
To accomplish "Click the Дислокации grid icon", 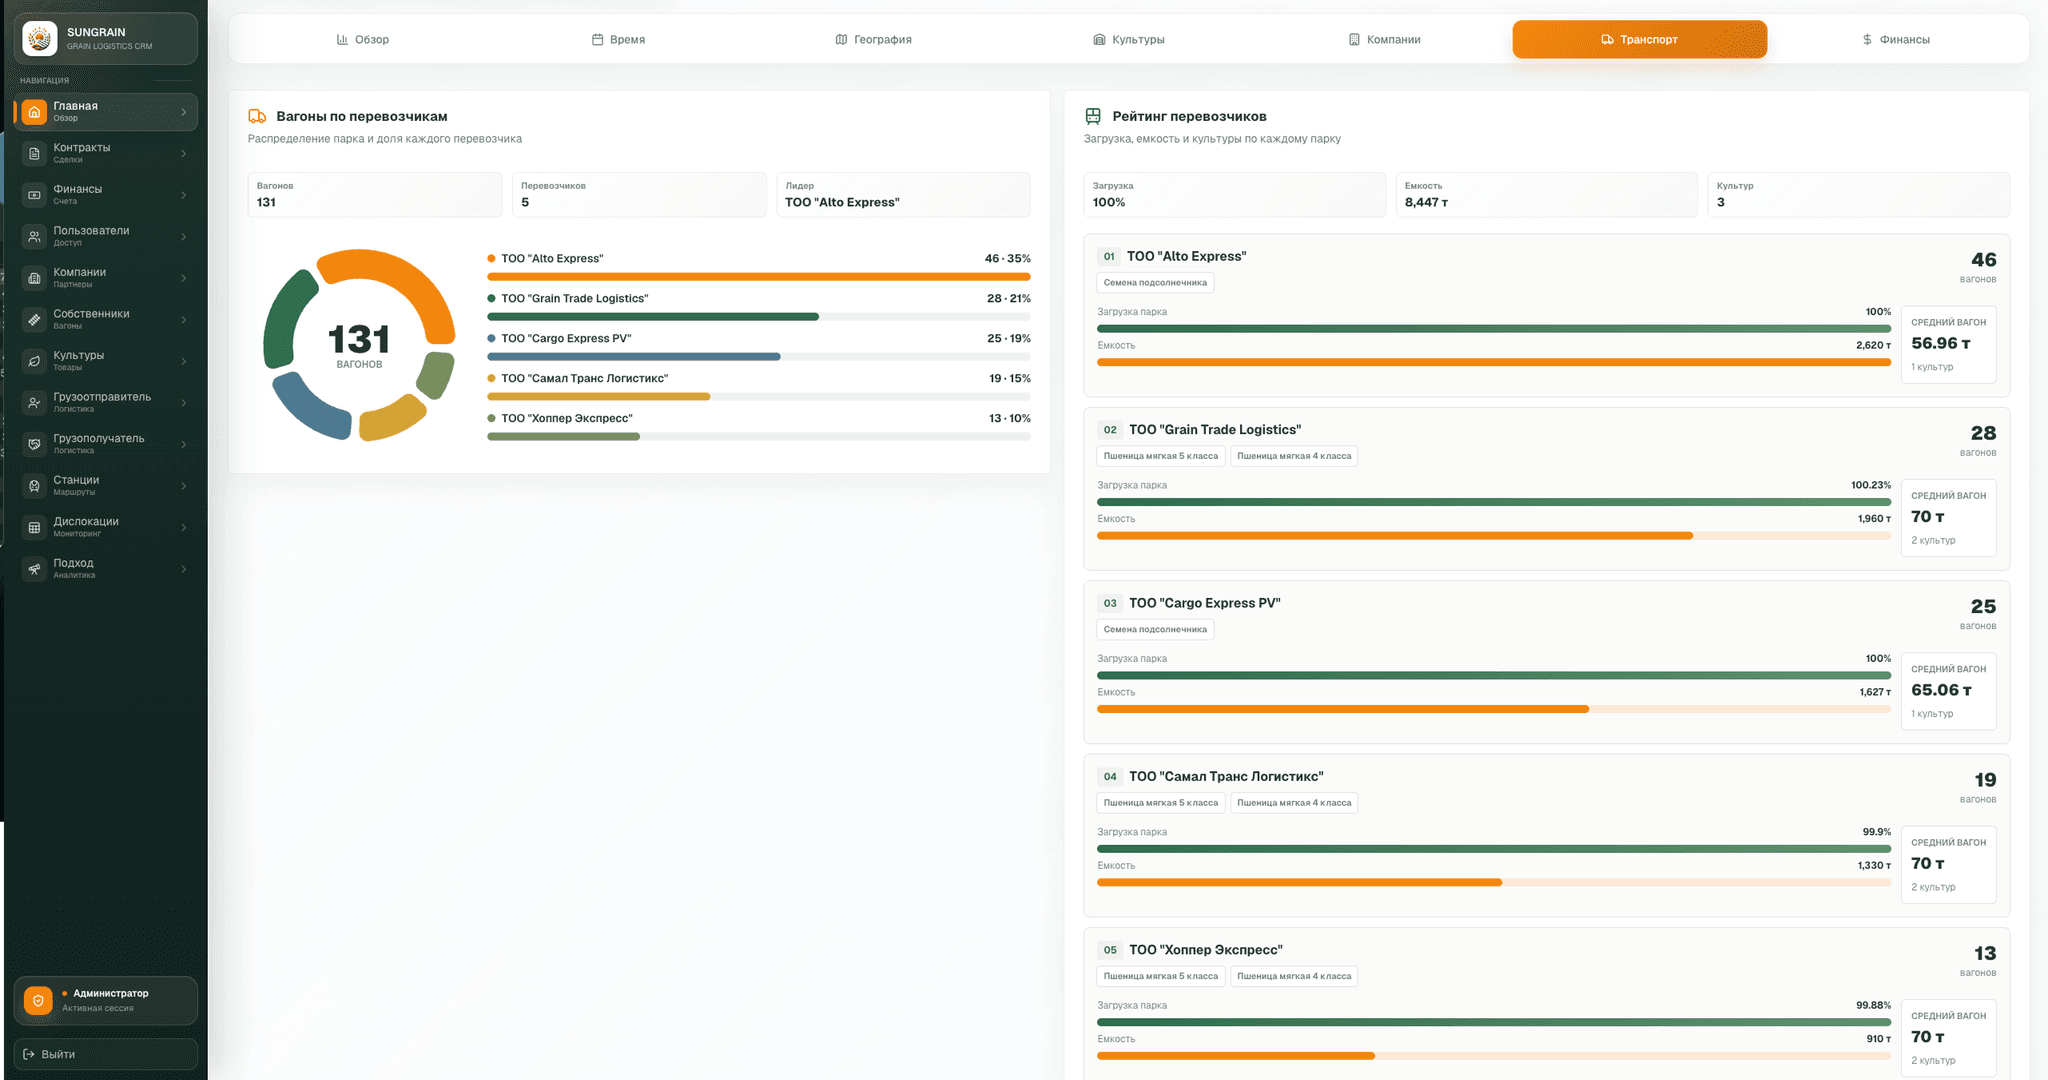I will (34, 527).
